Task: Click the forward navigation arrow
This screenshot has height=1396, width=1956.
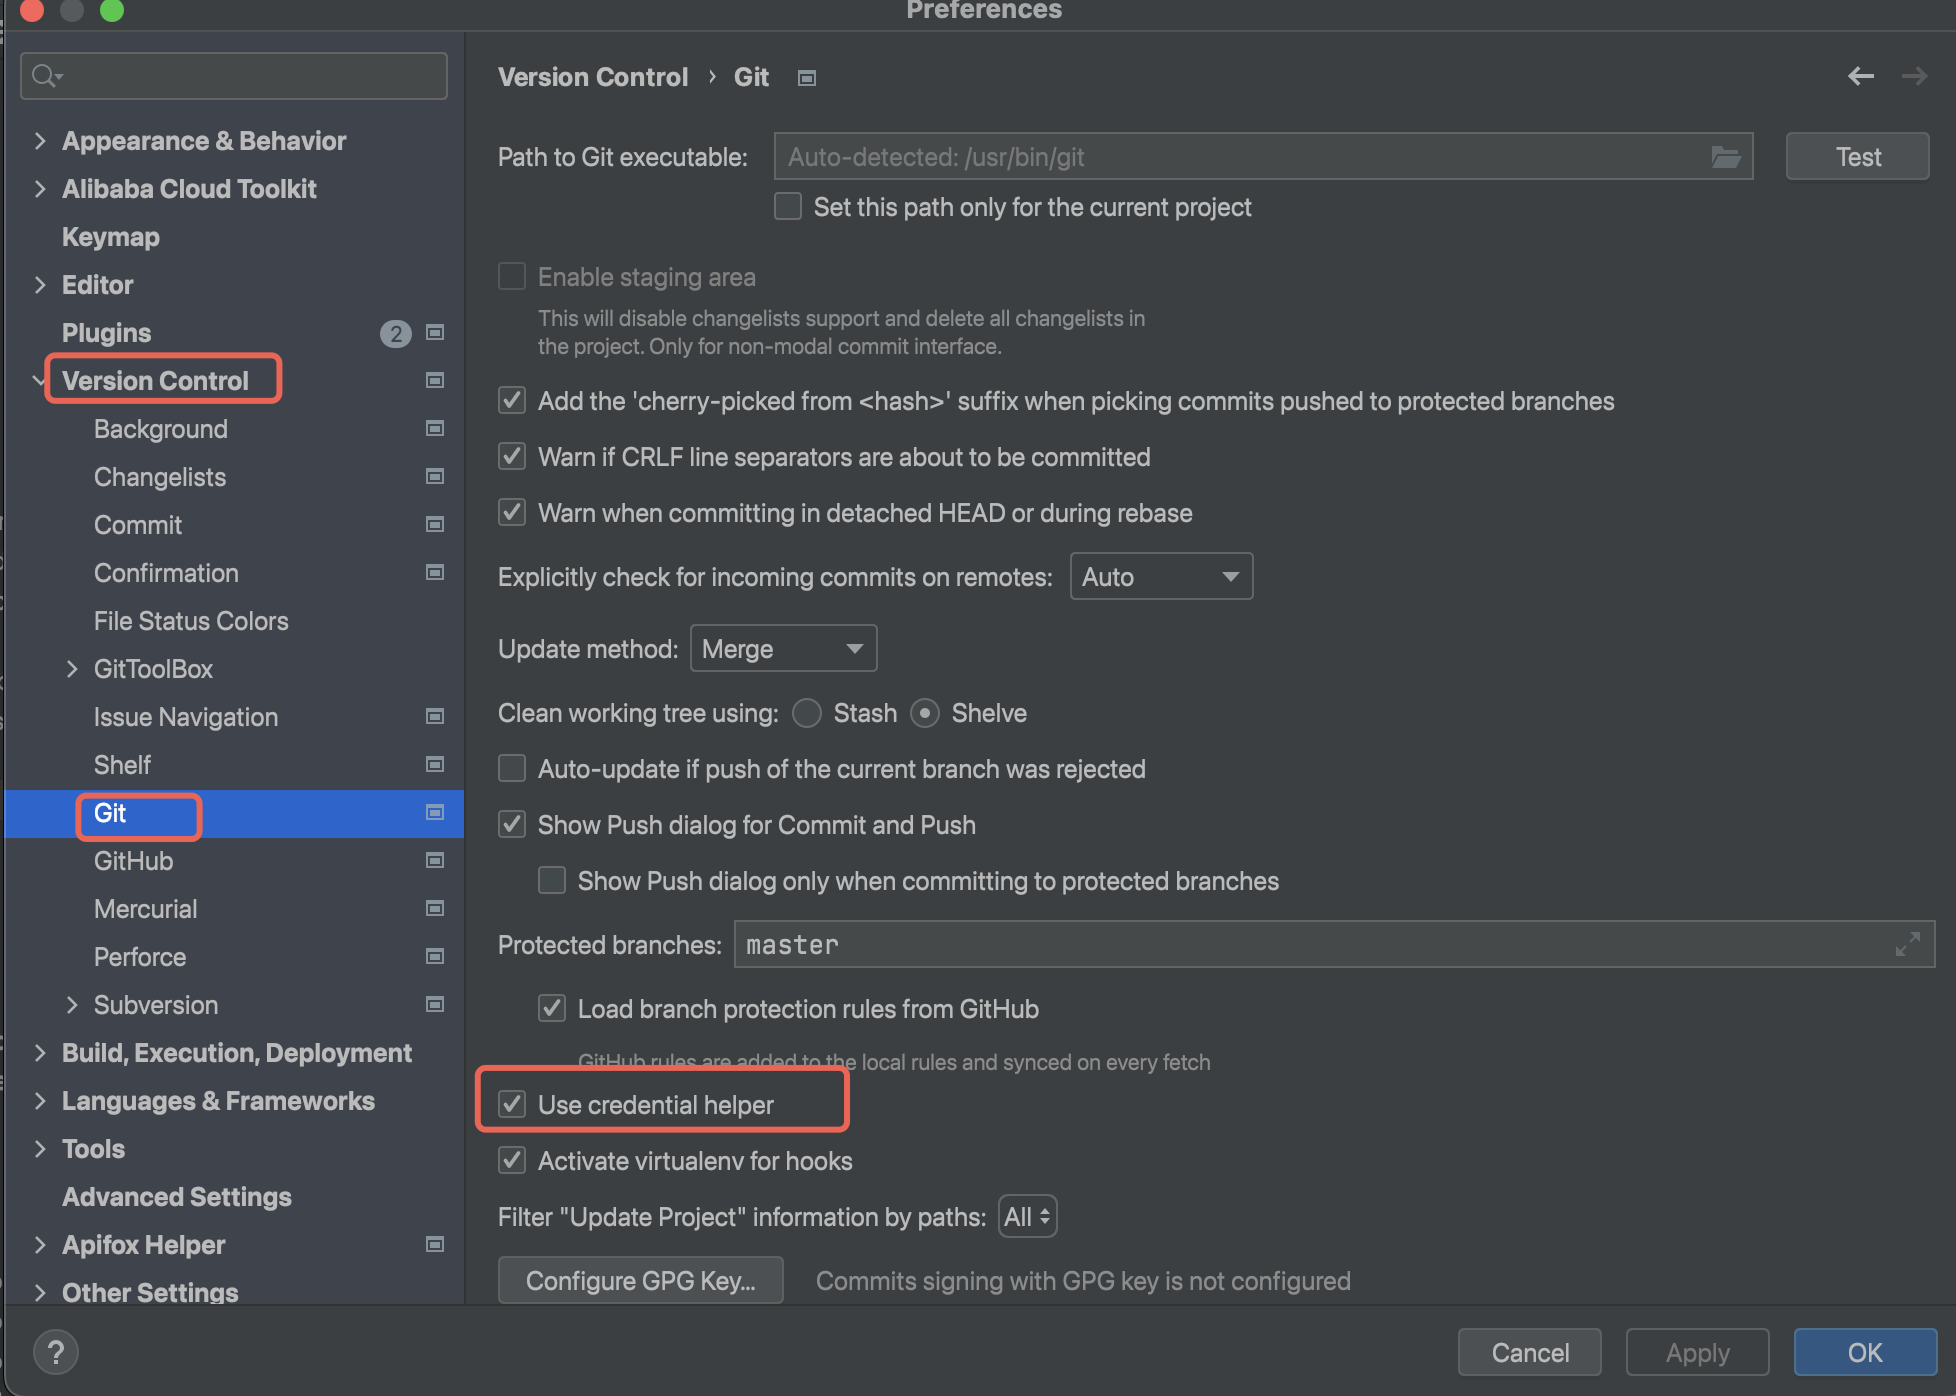Action: (x=1914, y=76)
